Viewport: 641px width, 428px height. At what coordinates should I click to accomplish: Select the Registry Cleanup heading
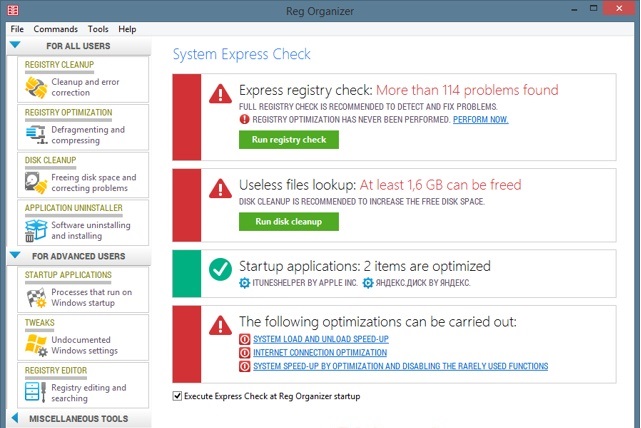click(59, 65)
